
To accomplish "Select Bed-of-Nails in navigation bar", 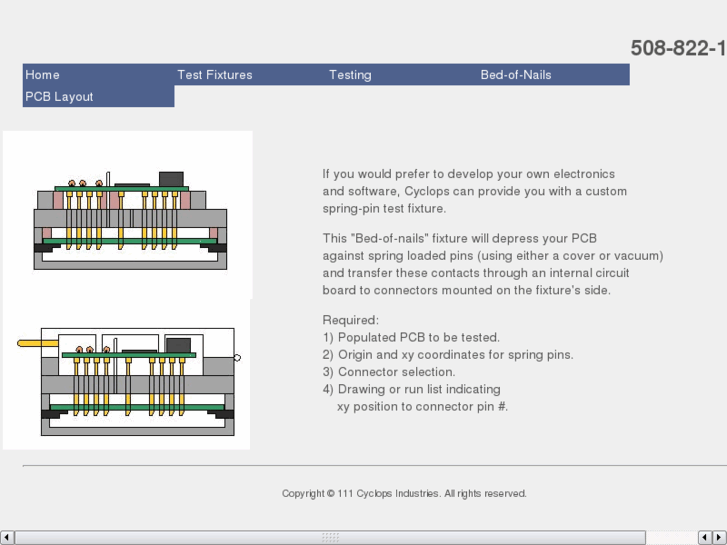I will 554,75.
